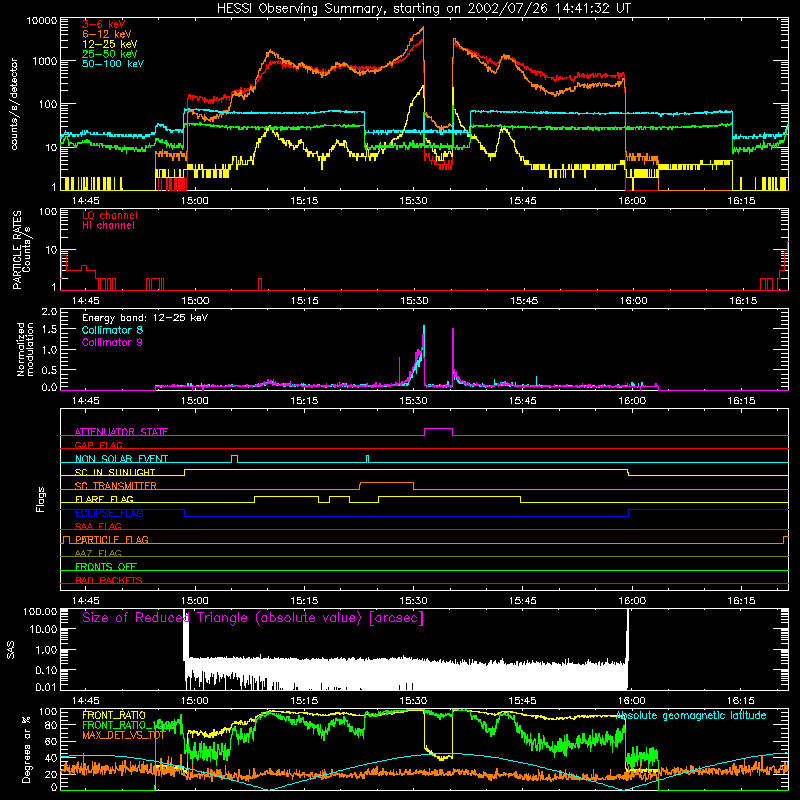Click the "PARTICLE_FLAG" label
This screenshot has width=800, height=800.
[x=112, y=539]
